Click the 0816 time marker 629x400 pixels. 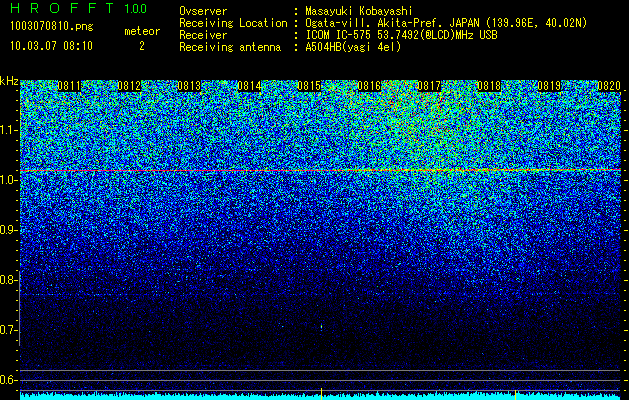pos(369,86)
